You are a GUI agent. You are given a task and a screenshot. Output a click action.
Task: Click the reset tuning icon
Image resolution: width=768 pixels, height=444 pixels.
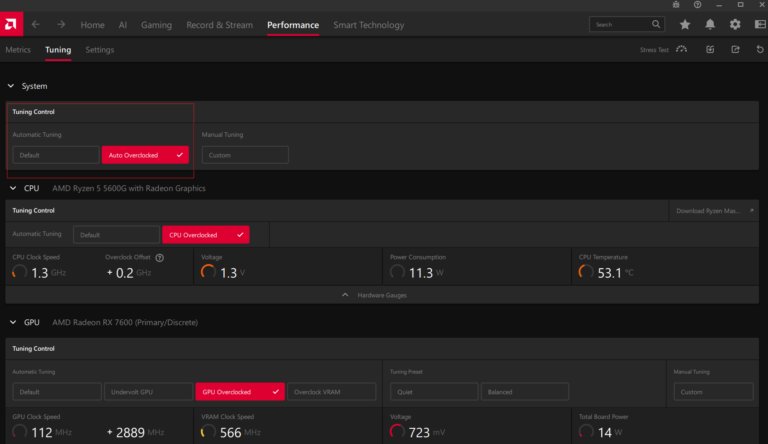[760, 49]
